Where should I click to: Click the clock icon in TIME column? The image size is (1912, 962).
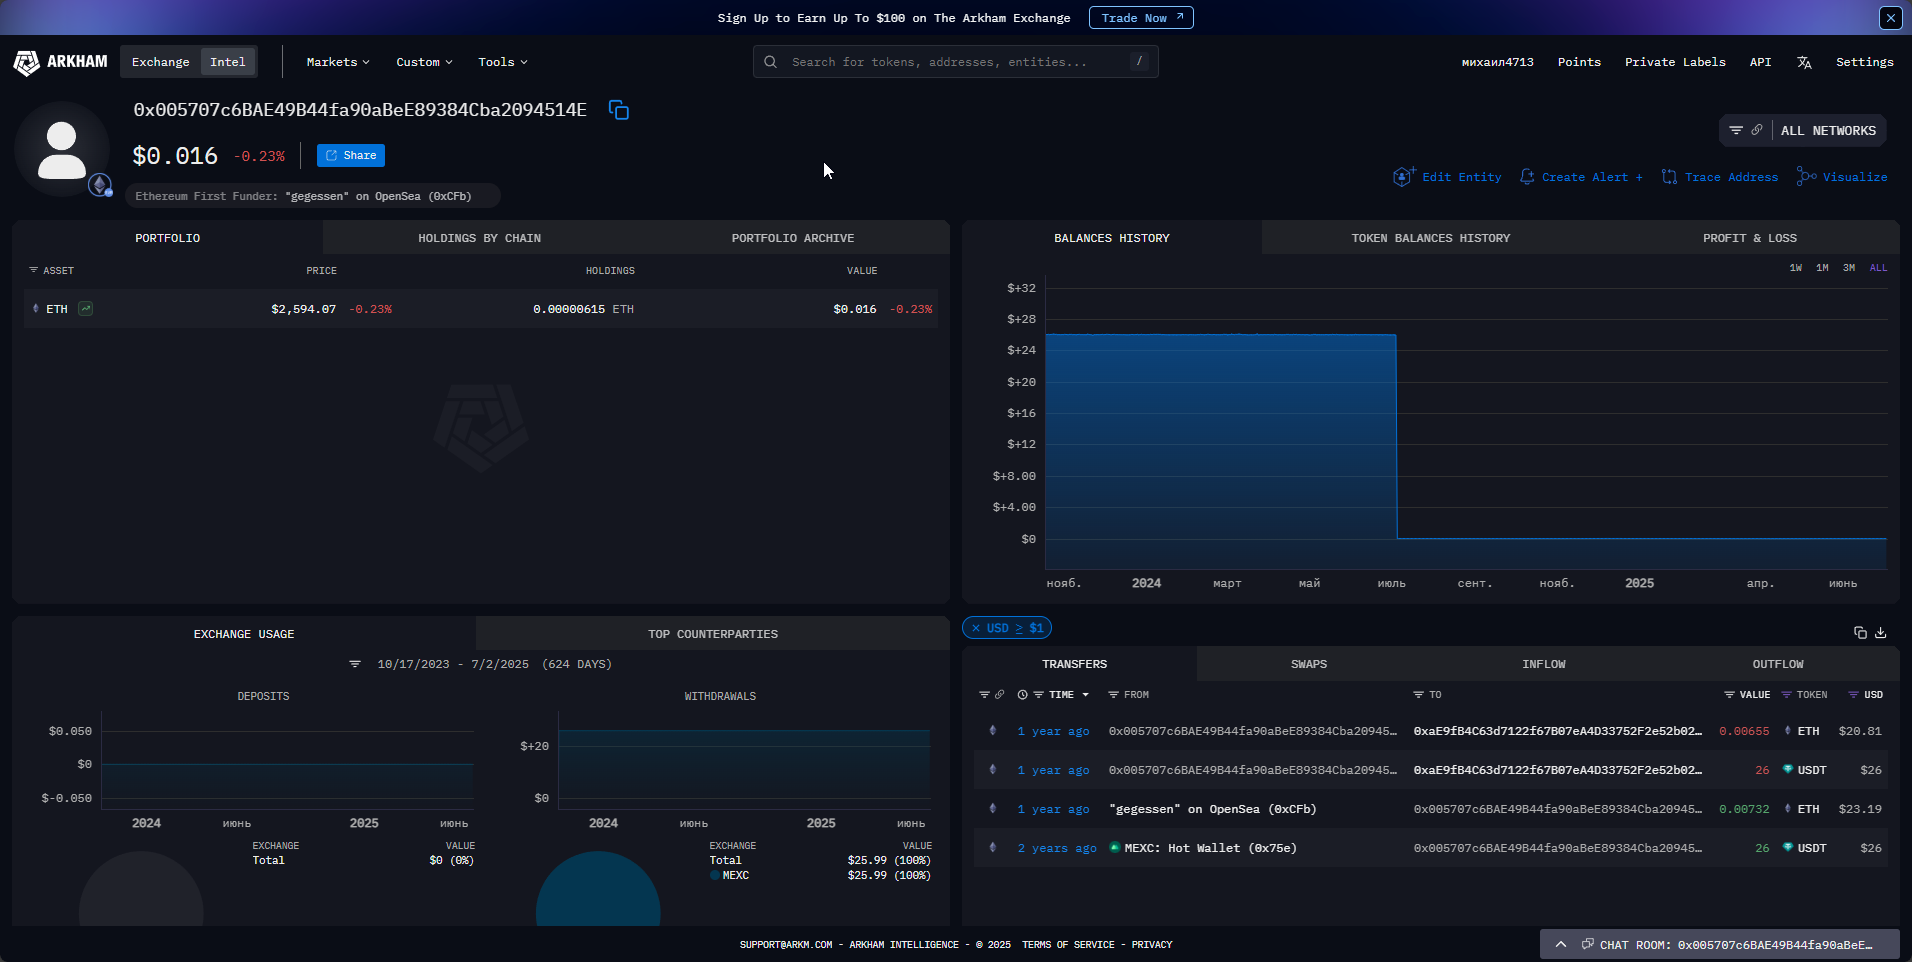click(x=1022, y=695)
